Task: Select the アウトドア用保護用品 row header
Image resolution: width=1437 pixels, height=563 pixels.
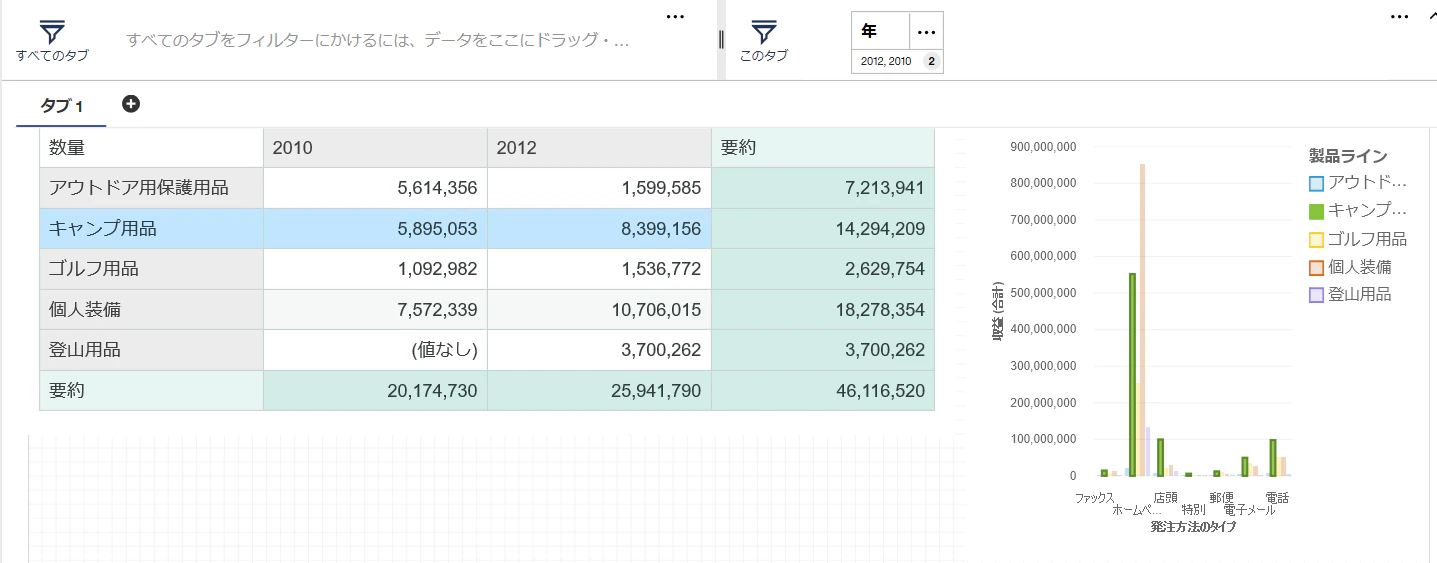Action: 151,188
